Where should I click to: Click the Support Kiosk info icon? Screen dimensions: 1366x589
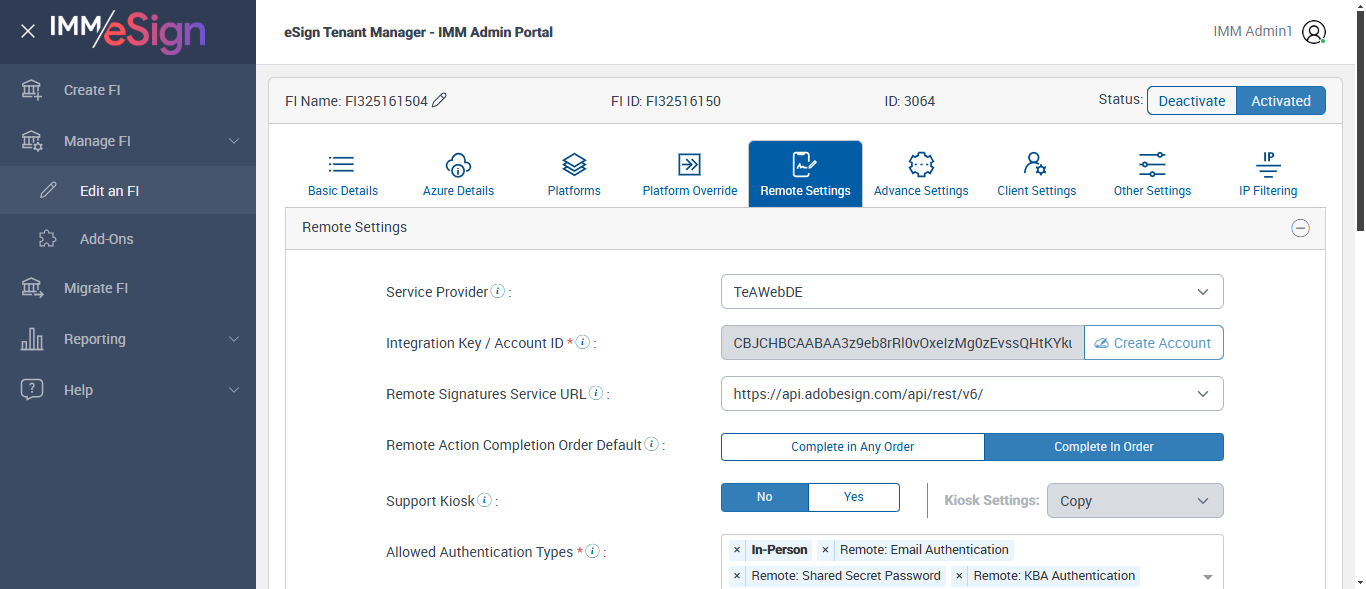(x=485, y=500)
